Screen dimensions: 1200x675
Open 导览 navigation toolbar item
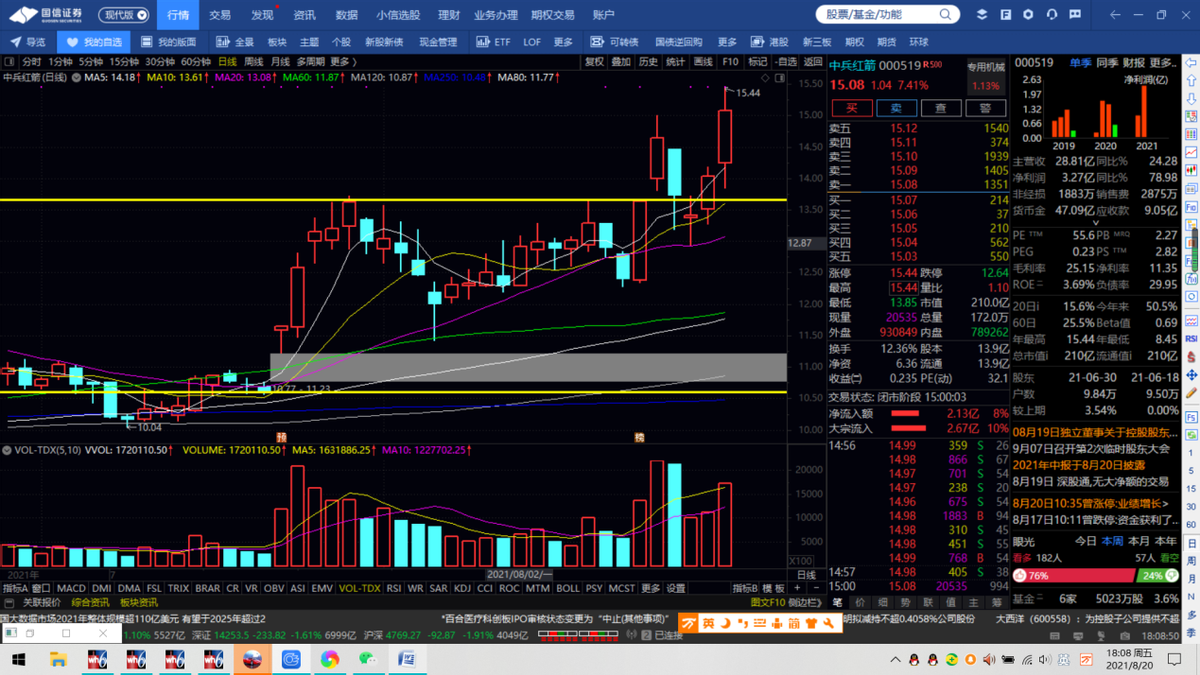coord(28,42)
